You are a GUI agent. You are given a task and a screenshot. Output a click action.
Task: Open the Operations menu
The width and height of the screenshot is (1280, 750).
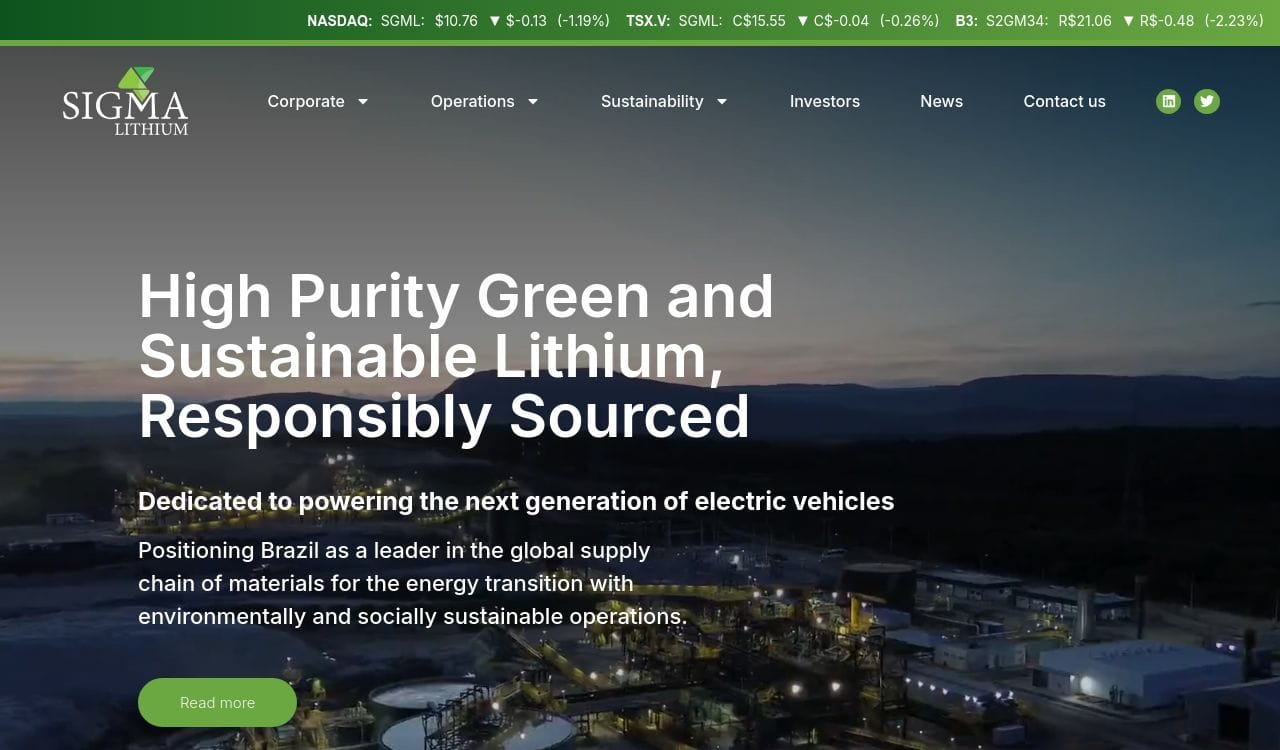tap(472, 101)
